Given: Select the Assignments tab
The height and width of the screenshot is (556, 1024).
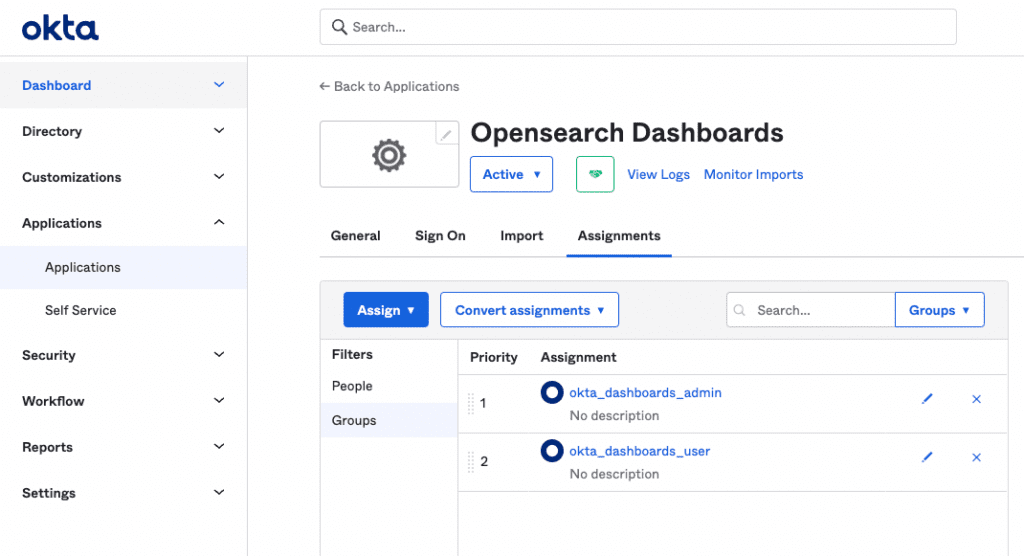Looking at the screenshot, I should 618,236.
